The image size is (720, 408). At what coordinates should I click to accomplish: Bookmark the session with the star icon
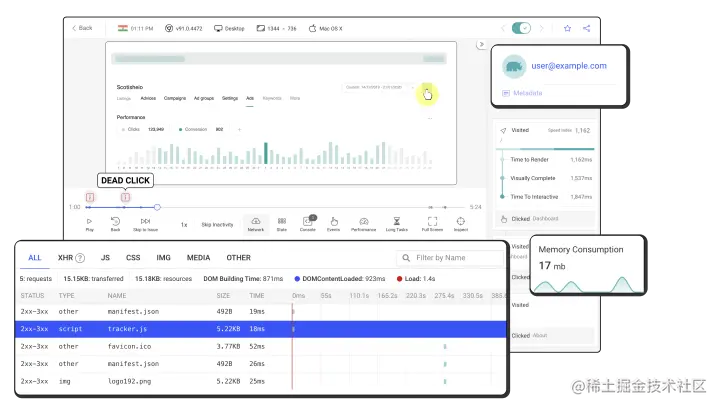click(x=567, y=28)
